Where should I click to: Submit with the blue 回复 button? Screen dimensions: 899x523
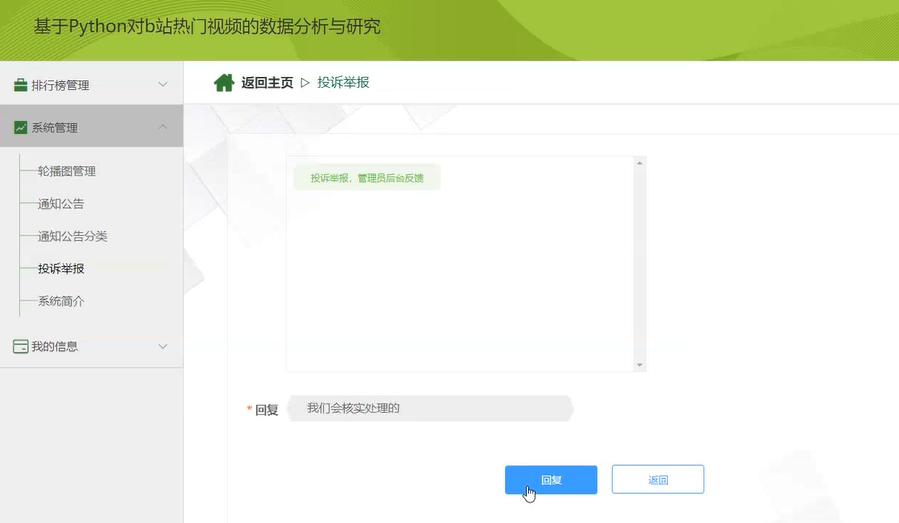[551, 479]
